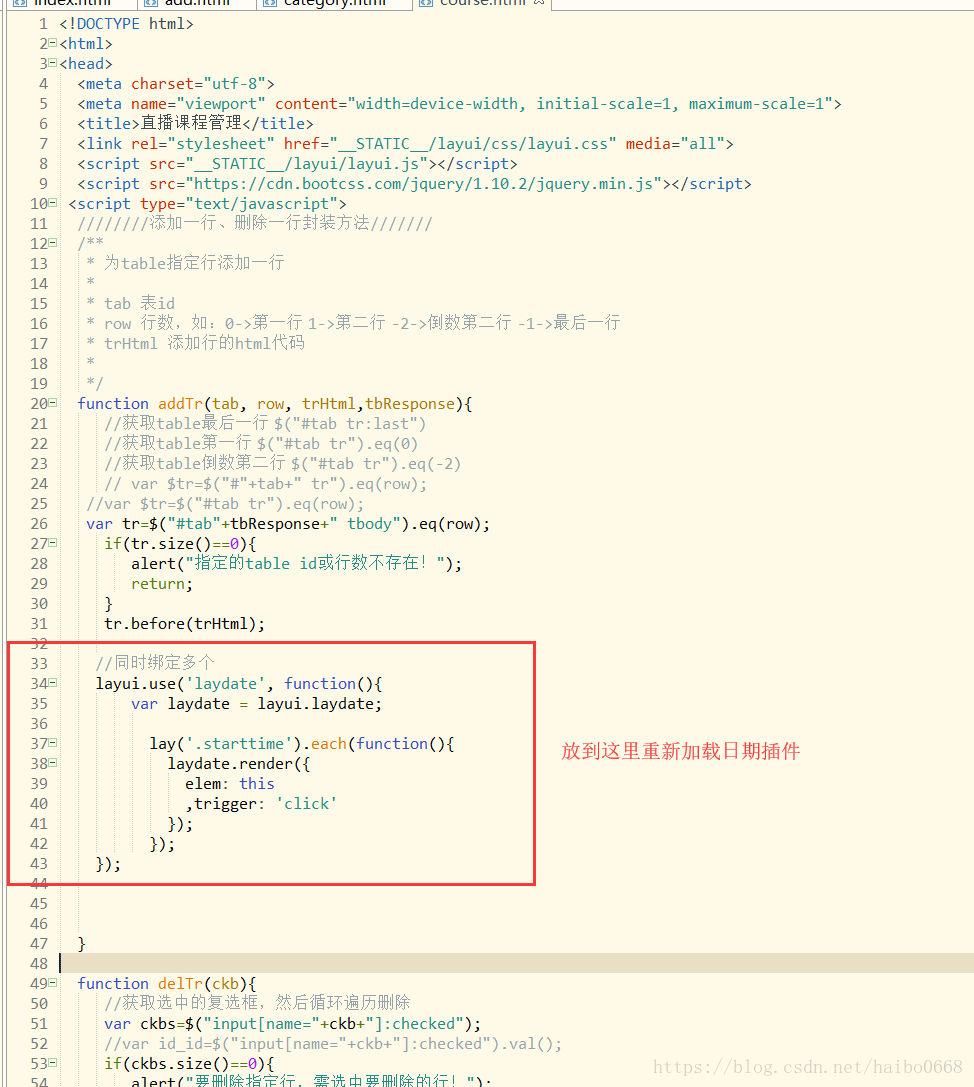Click the 'tr.before(trHtml);' line

click(184, 624)
